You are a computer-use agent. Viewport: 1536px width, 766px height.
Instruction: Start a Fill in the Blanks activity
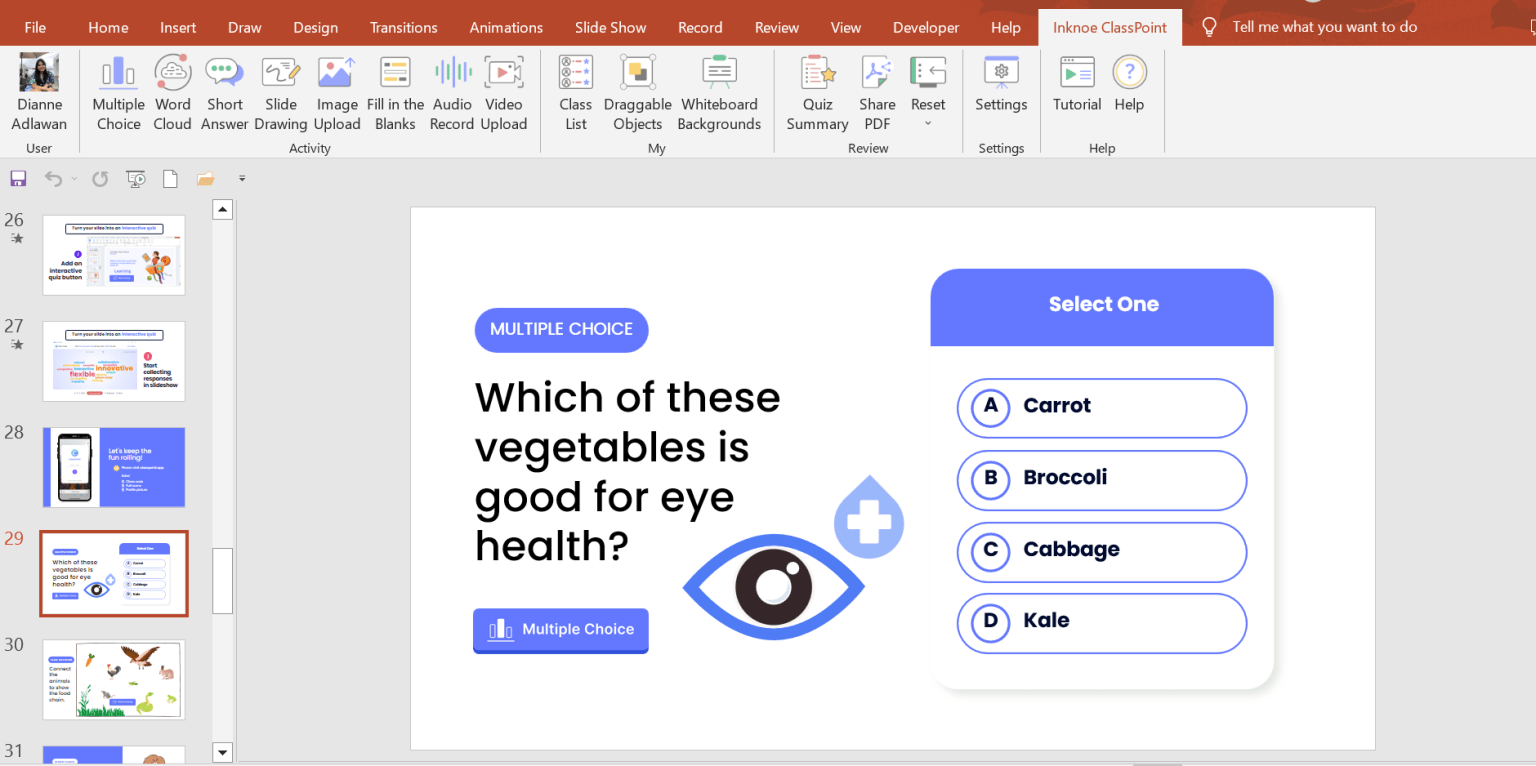tap(394, 90)
